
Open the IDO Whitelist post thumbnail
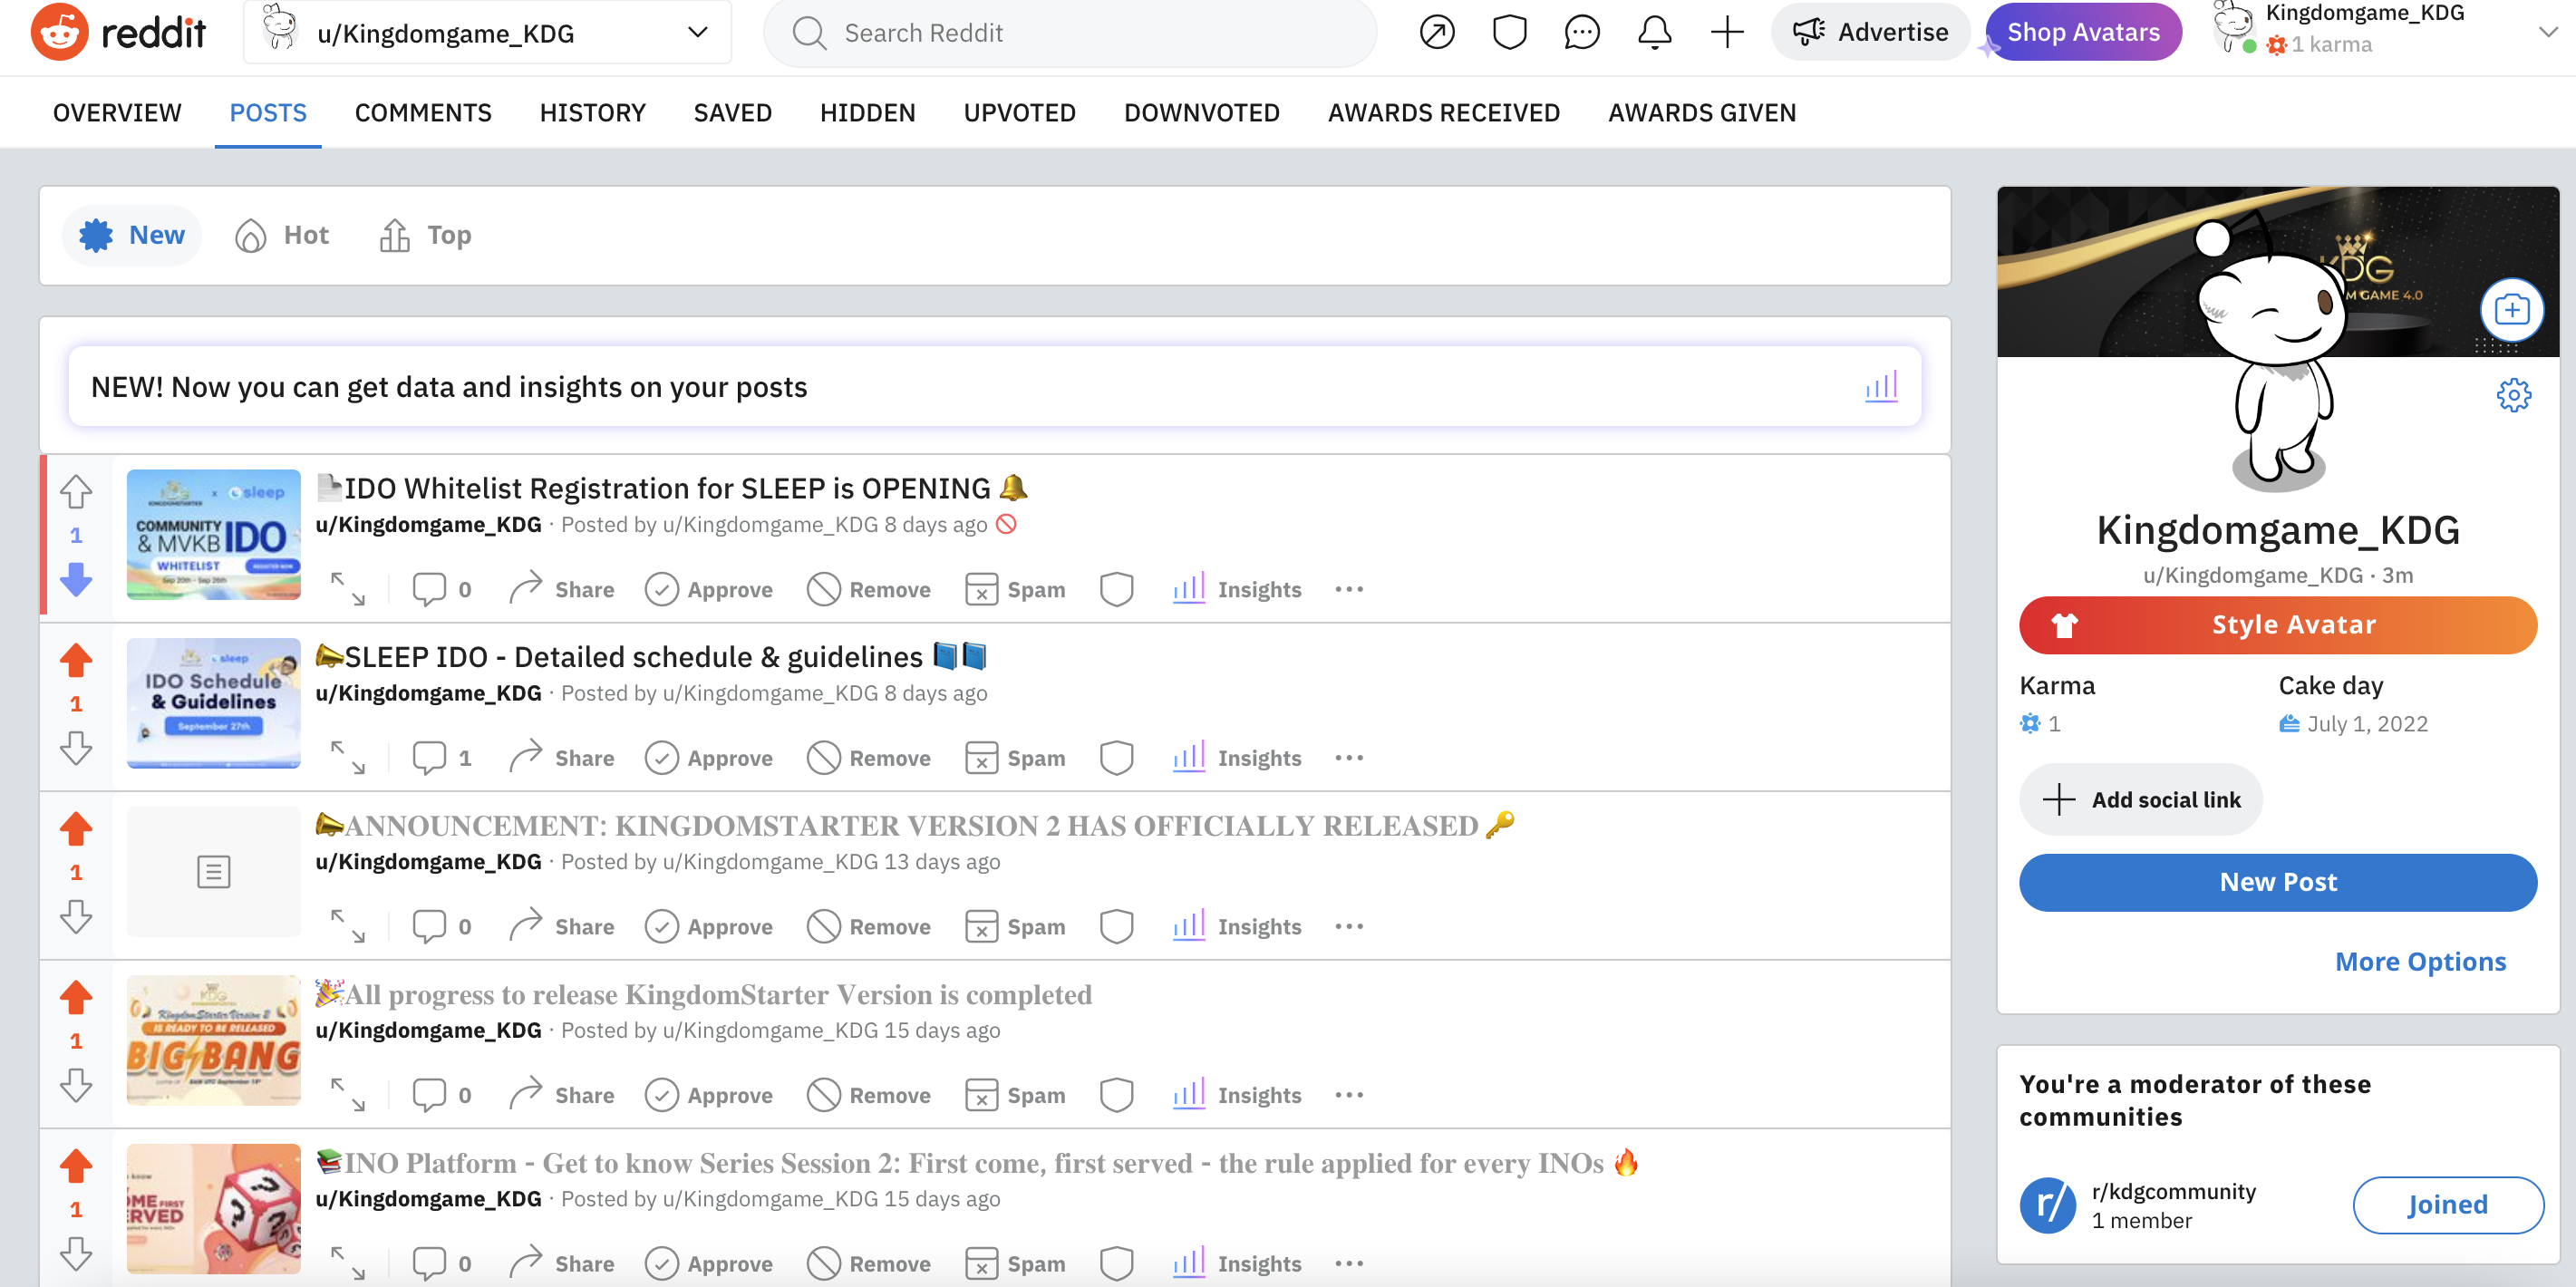(213, 534)
